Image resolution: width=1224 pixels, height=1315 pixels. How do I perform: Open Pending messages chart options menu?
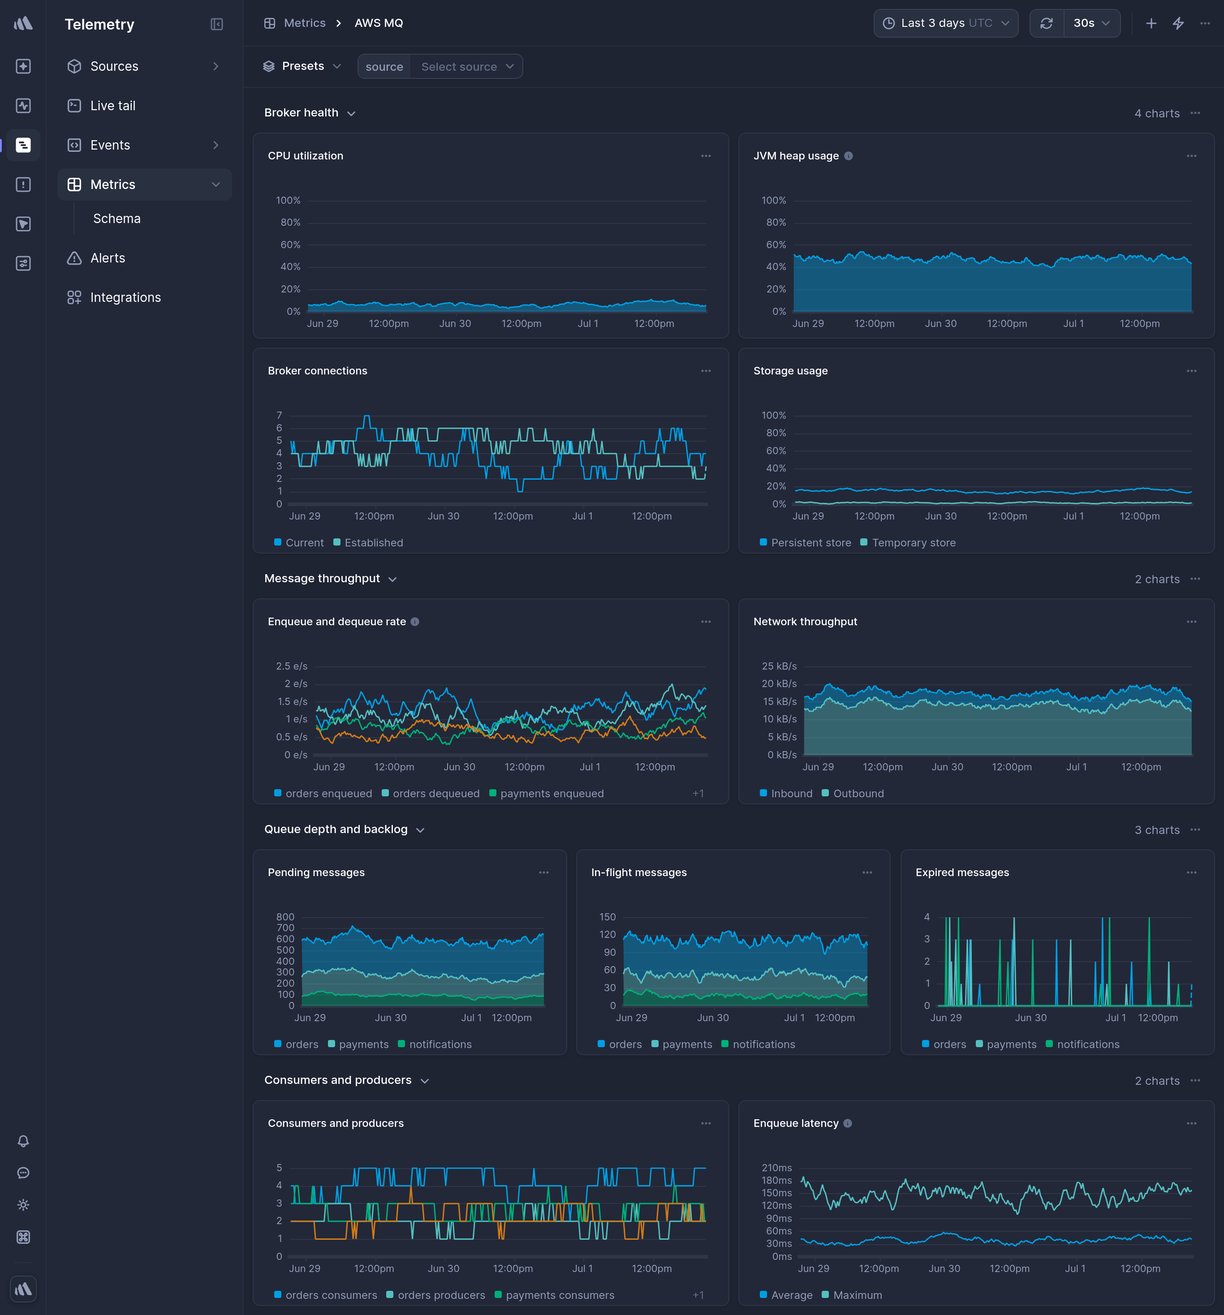[x=544, y=873]
